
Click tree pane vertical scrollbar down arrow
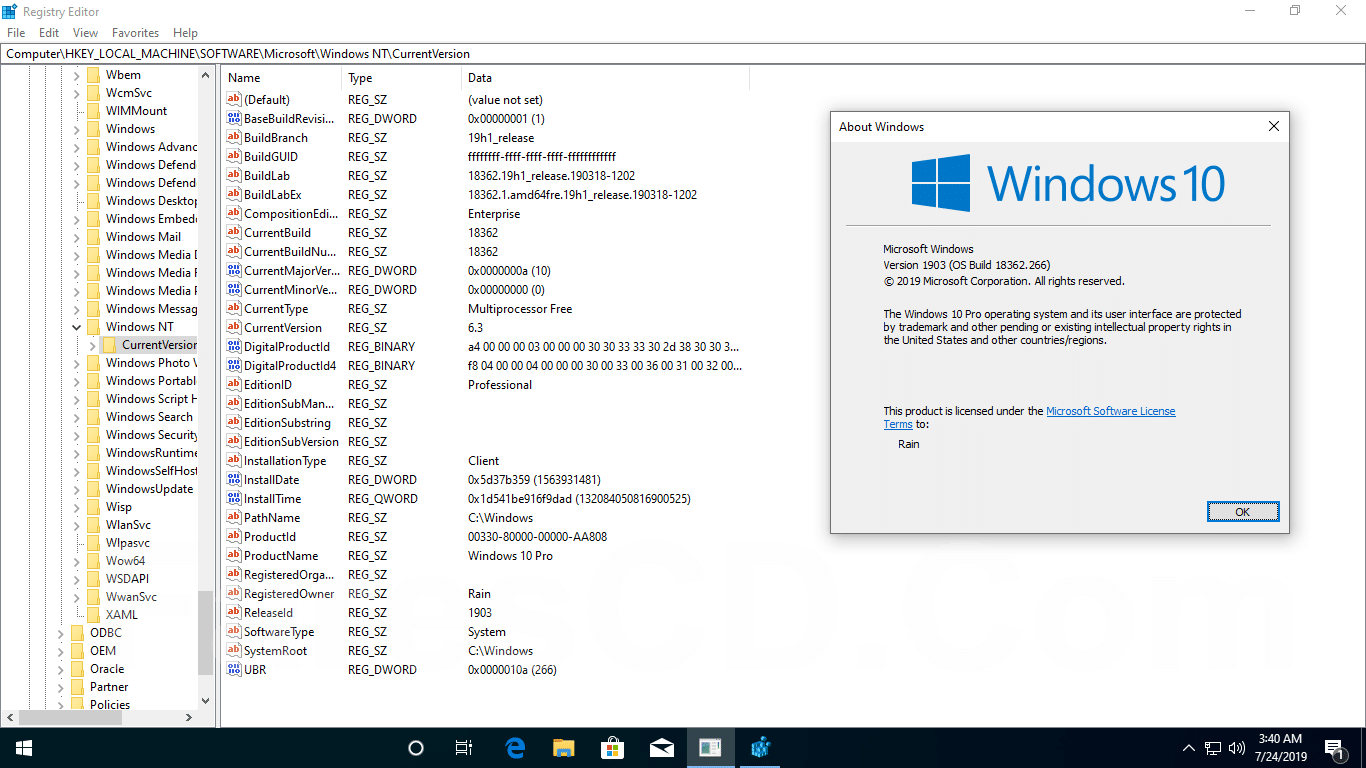pyautogui.click(x=205, y=702)
